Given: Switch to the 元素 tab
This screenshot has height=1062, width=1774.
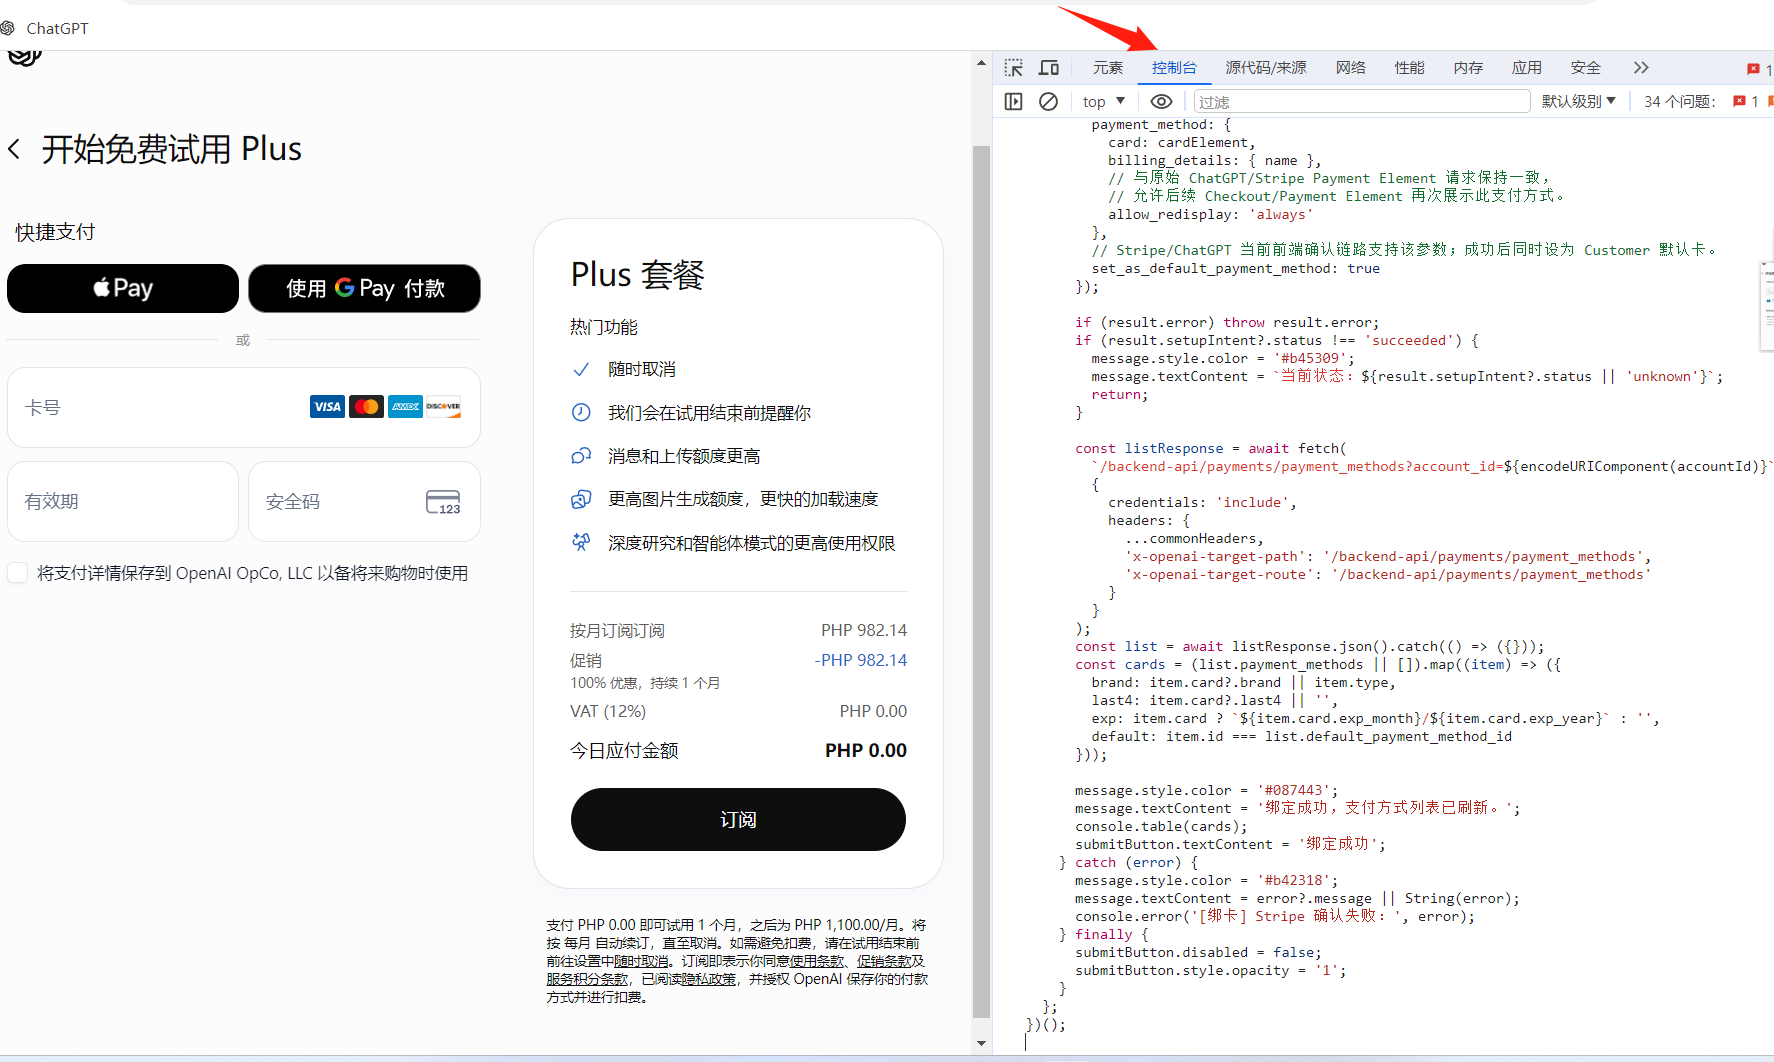Looking at the screenshot, I should pyautogui.click(x=1108, y=68).
